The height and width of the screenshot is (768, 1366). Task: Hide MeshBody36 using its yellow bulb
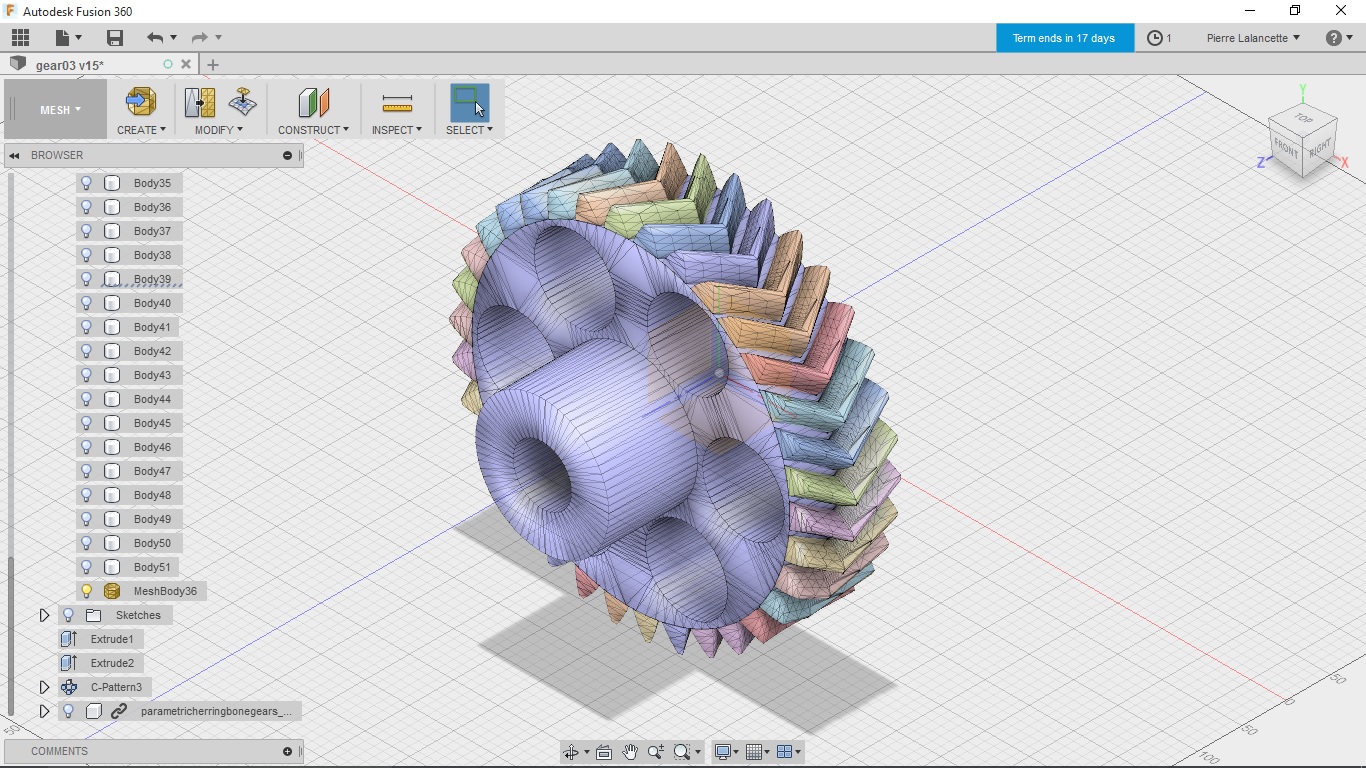(x=86, y=591)
